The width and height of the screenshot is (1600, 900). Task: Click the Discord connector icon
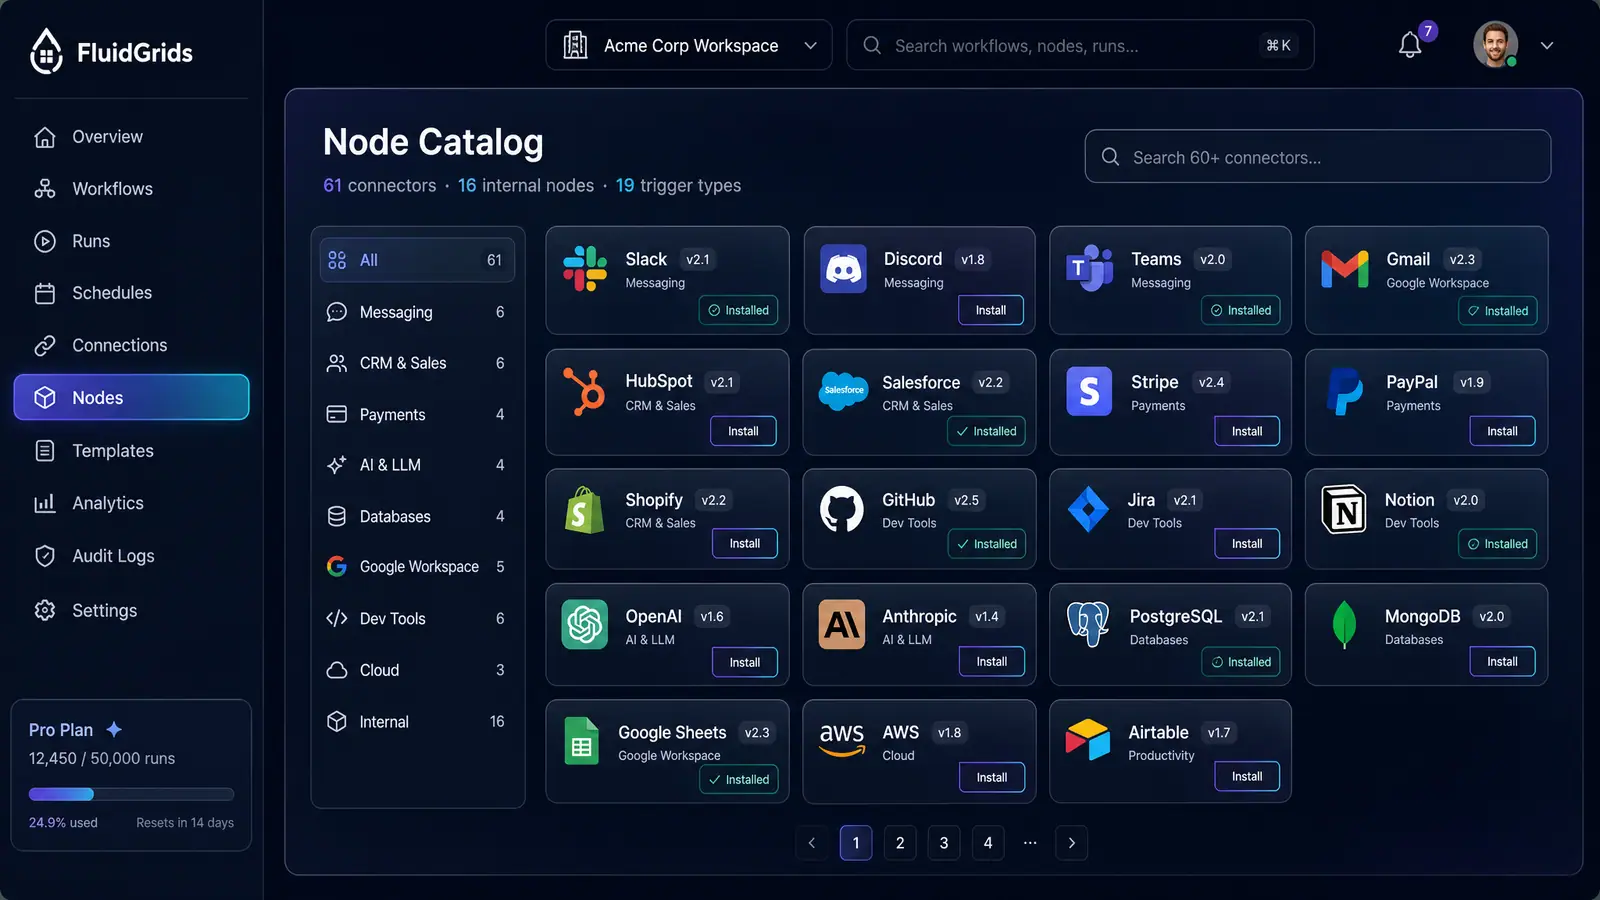pyautogui.click(x=843, y=269)
